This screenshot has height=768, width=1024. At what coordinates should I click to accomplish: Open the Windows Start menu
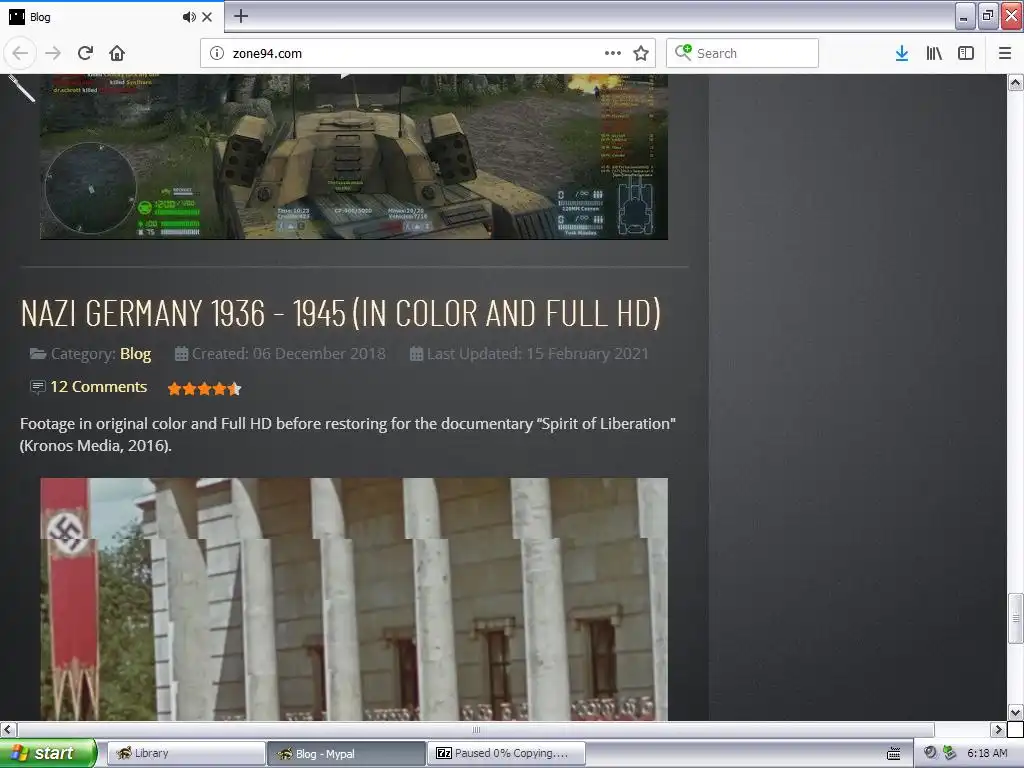(x=48, y=753)
